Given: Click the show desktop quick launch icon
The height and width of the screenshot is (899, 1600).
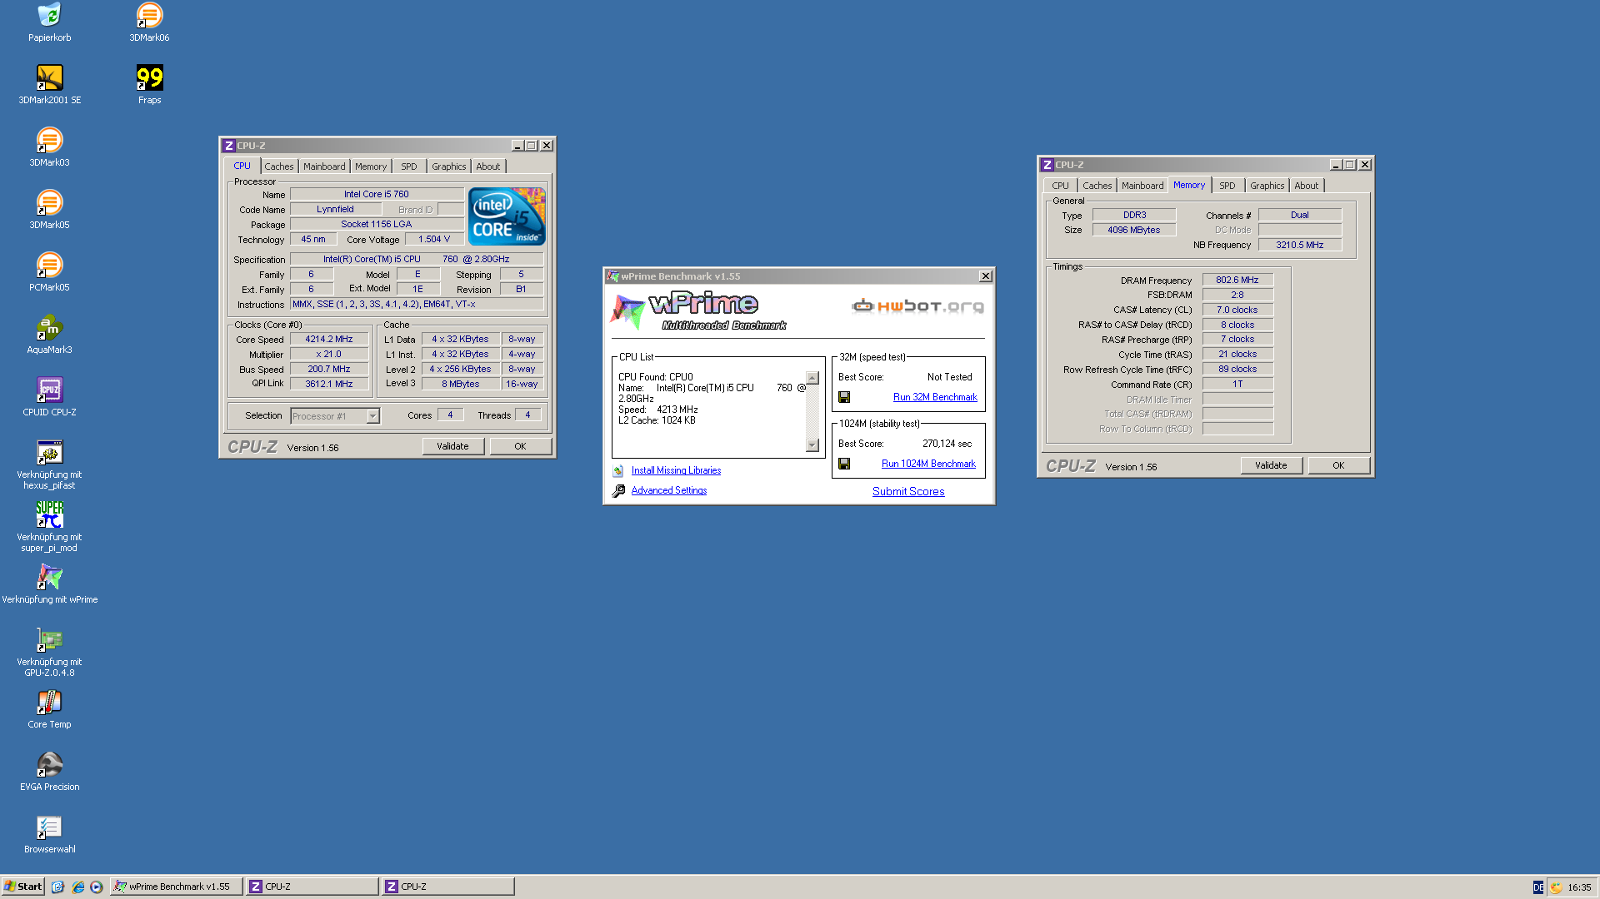Looking at the screenshot, I should tap(58, 887).
